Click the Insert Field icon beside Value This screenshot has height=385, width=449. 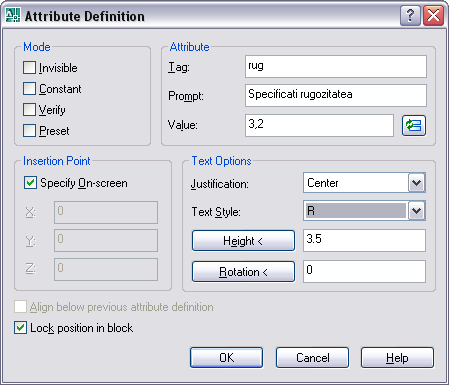(x=414, y=126)
